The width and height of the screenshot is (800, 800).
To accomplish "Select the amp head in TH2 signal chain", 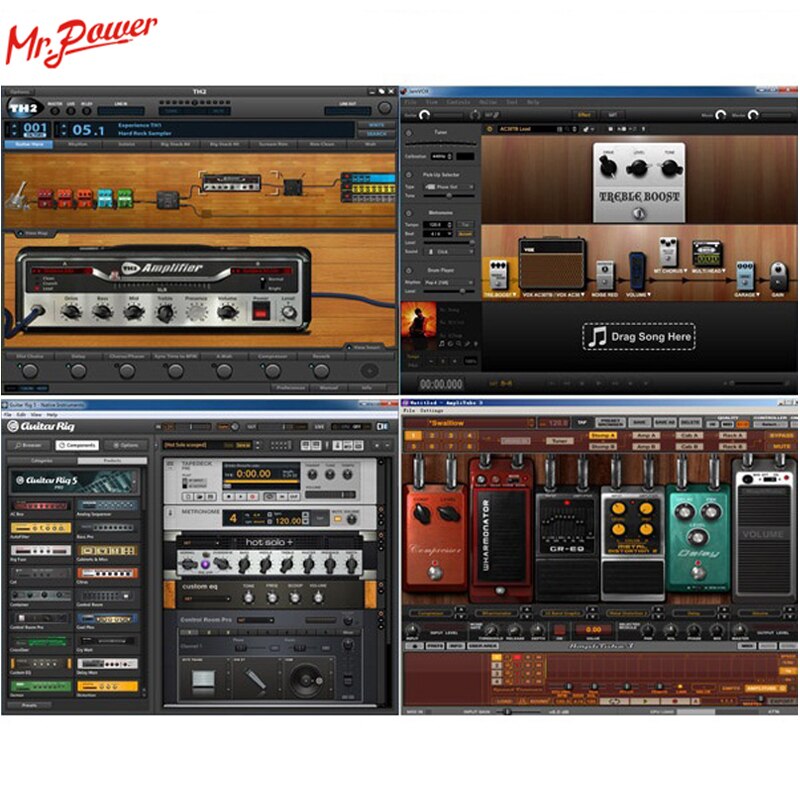I will (231, 182).
